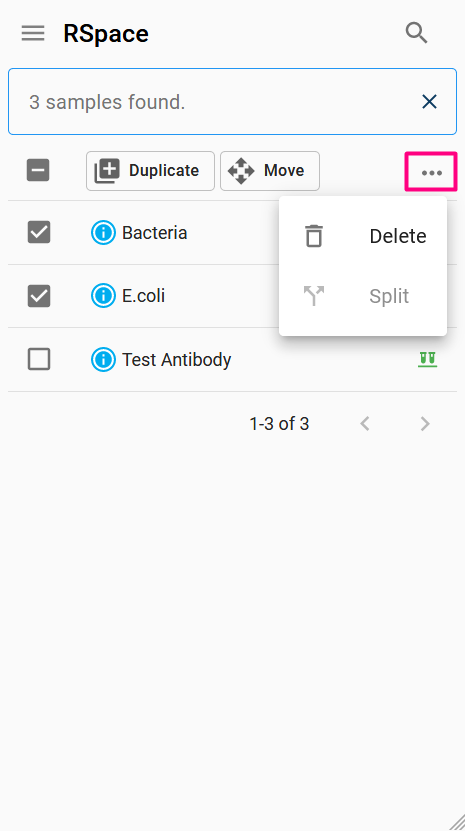Open info for Test Antibody sample
The height and width of the screenshot is (831, 465).
[103, 360]
